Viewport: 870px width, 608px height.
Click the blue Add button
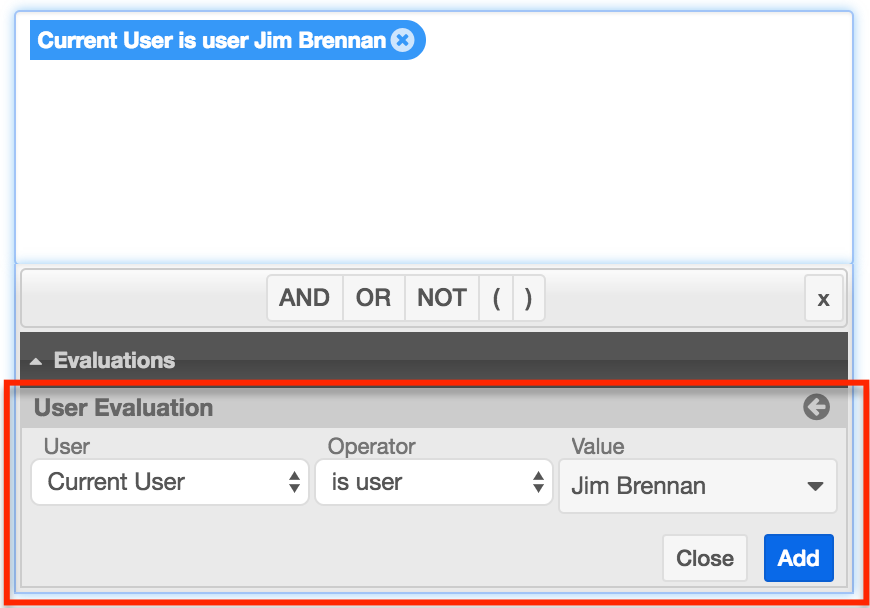798,558
